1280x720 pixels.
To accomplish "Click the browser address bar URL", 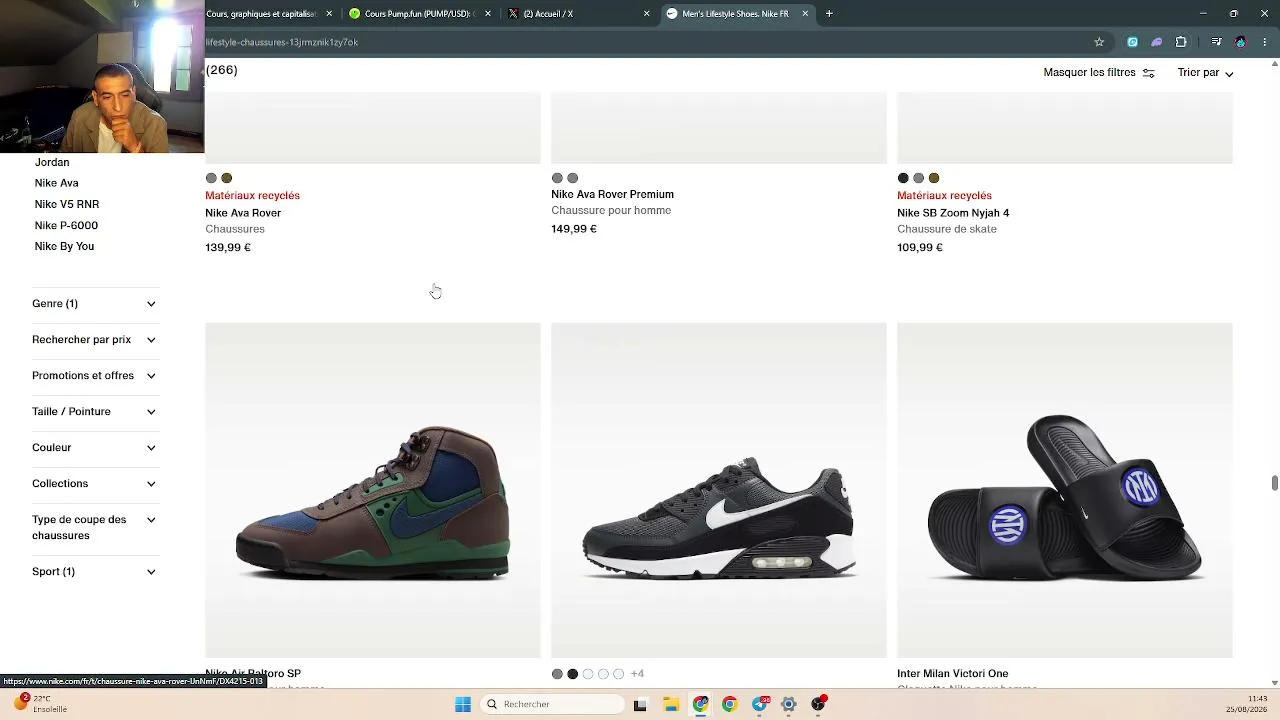I will click(x=282, y=42).
